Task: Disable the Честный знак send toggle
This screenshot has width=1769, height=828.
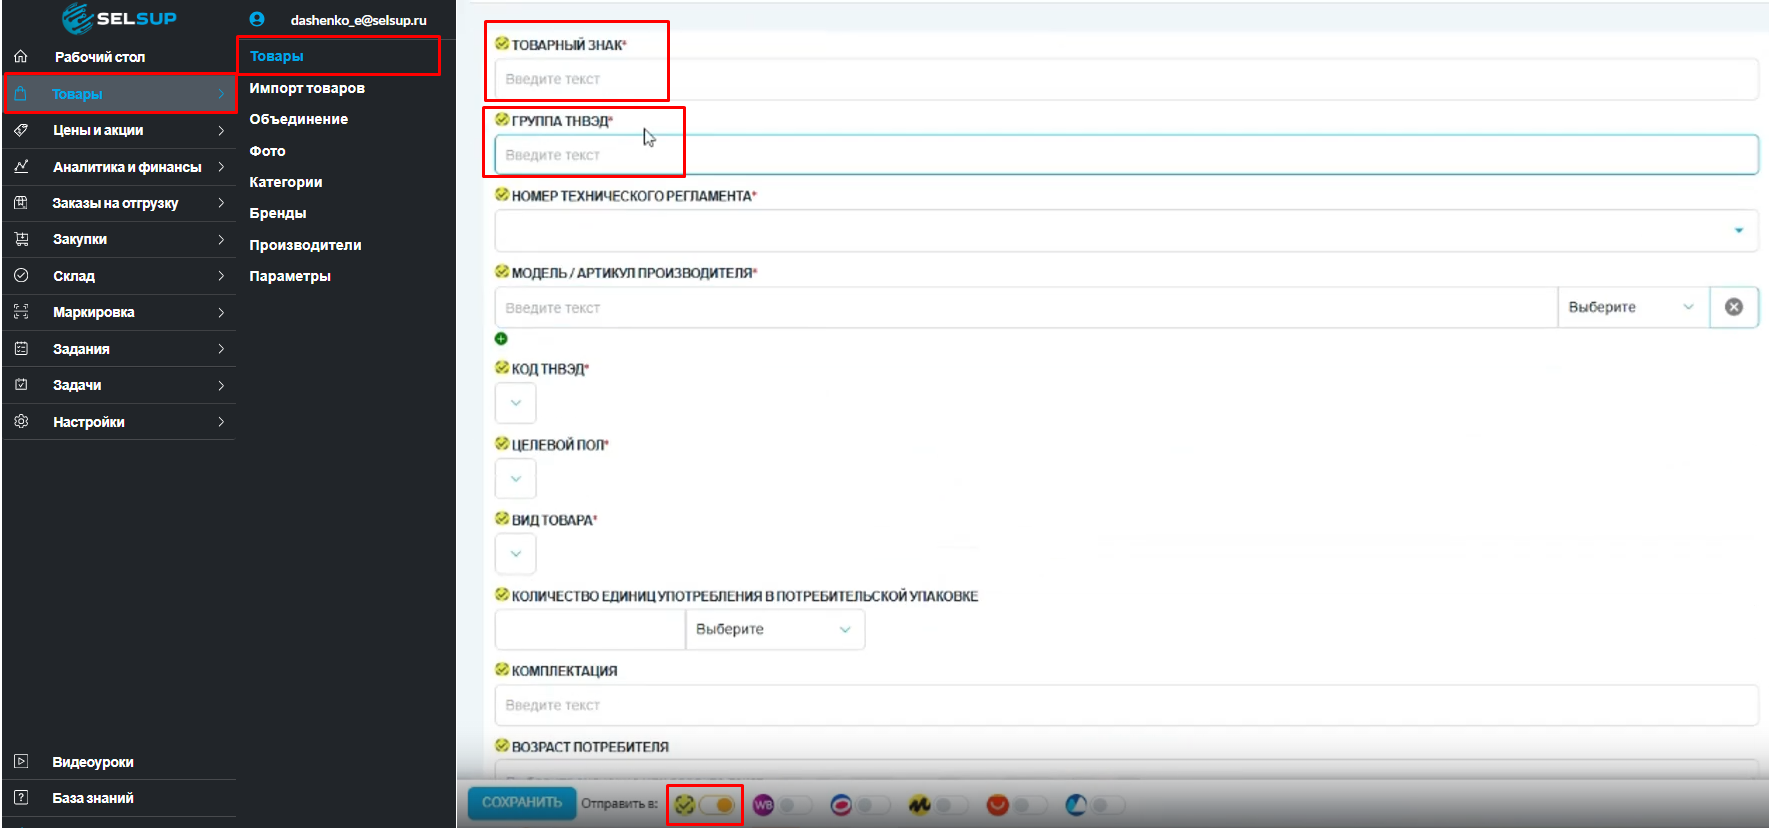Action: pos(717,805)
